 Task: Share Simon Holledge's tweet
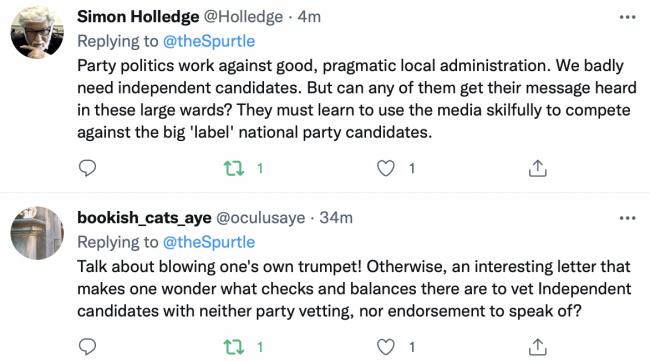pos(538,168)
